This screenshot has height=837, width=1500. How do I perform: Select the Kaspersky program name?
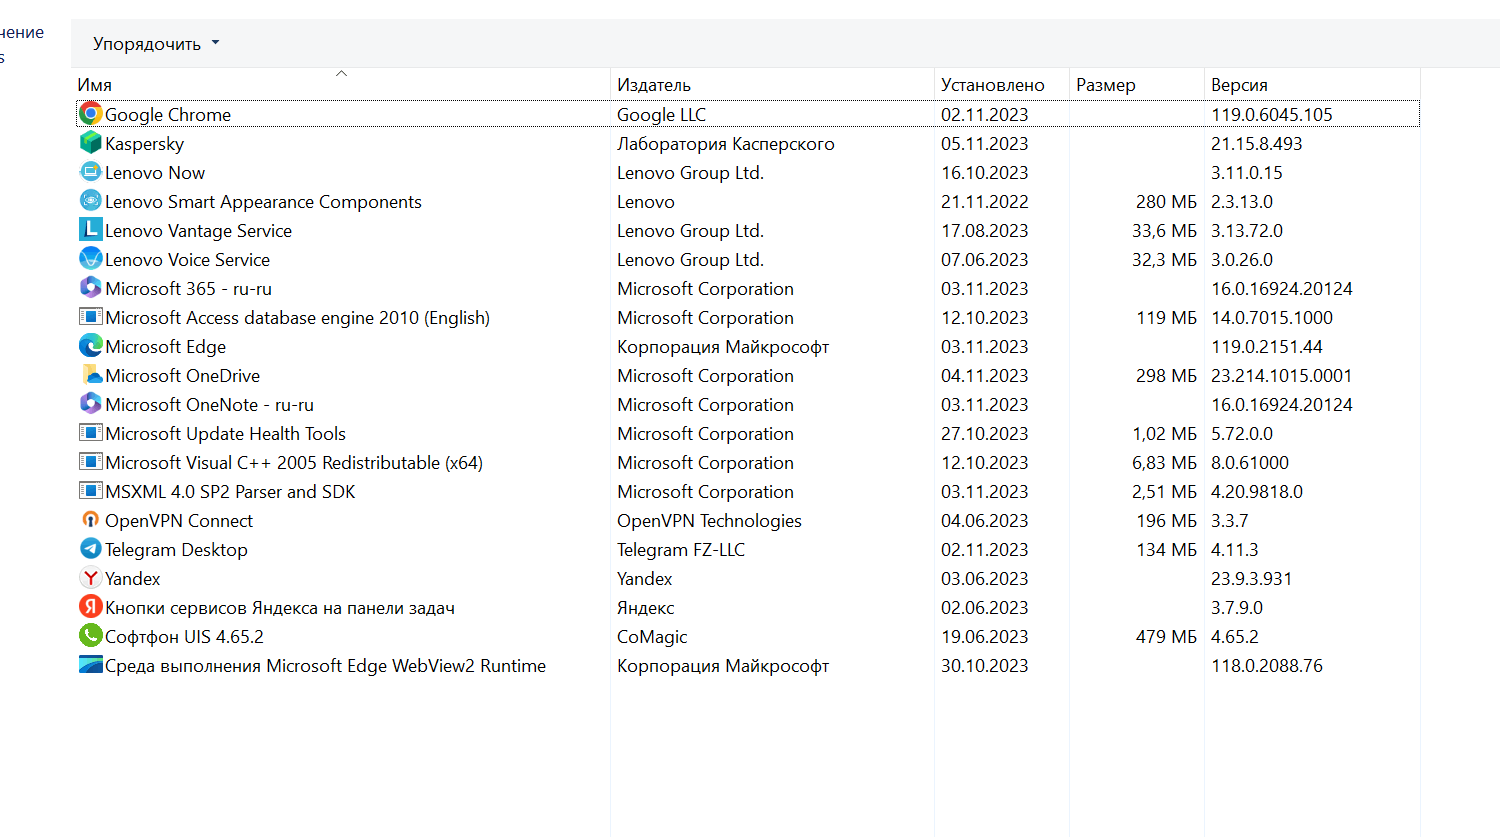point(144,144)
